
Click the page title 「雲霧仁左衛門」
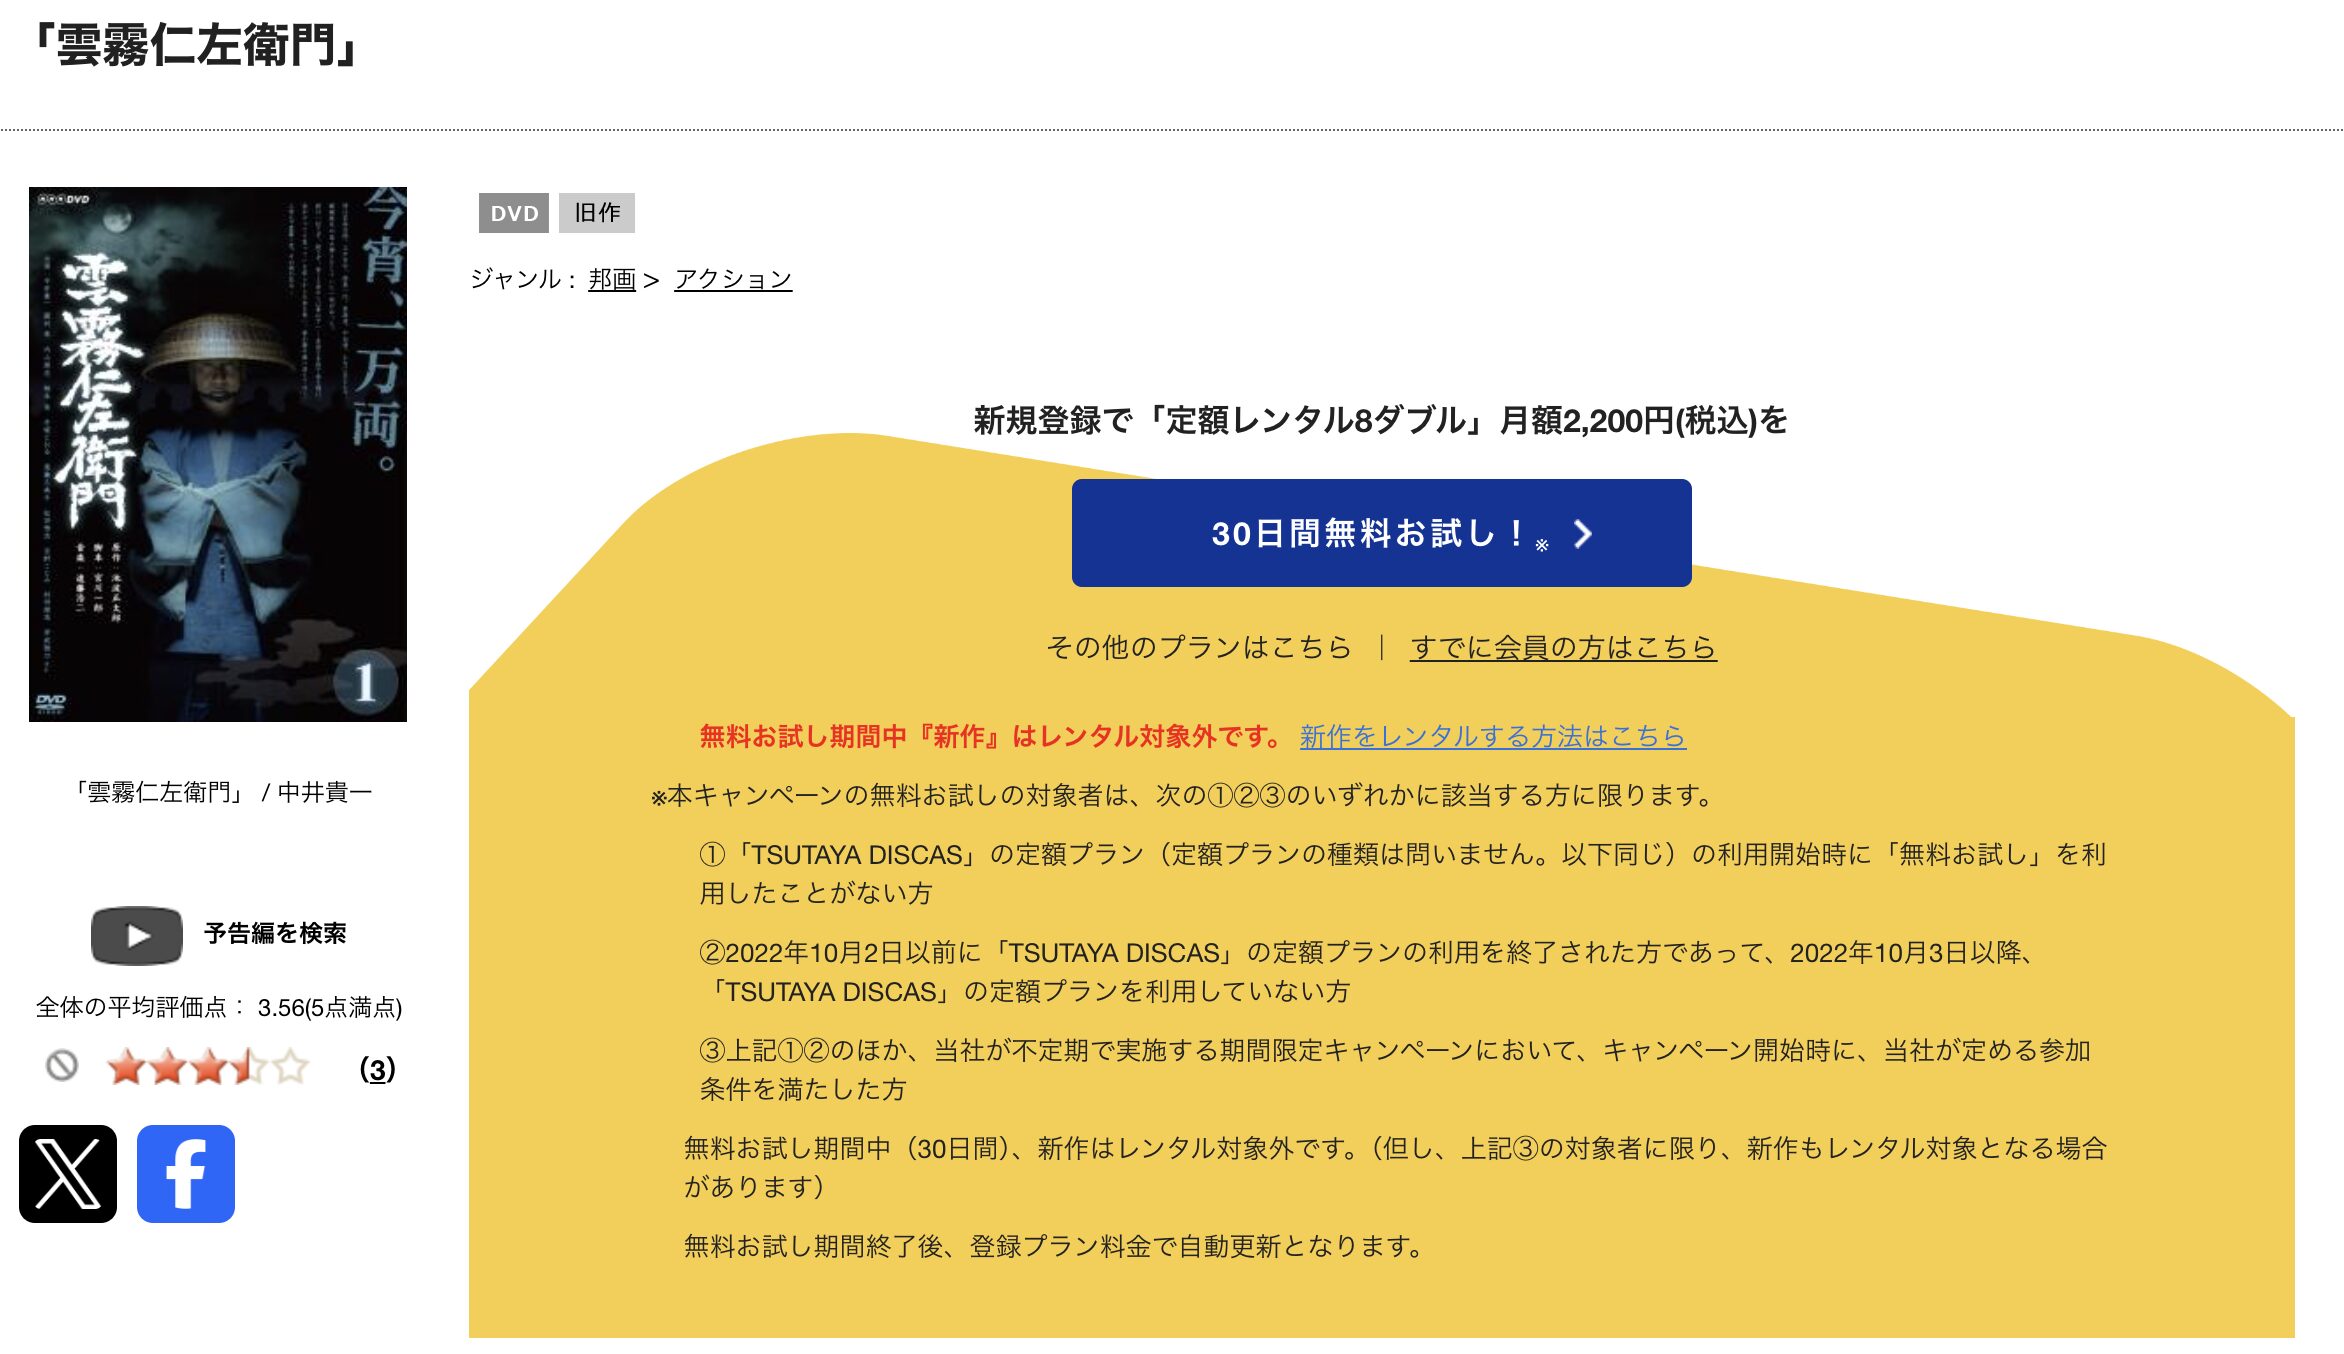(193, 46)
